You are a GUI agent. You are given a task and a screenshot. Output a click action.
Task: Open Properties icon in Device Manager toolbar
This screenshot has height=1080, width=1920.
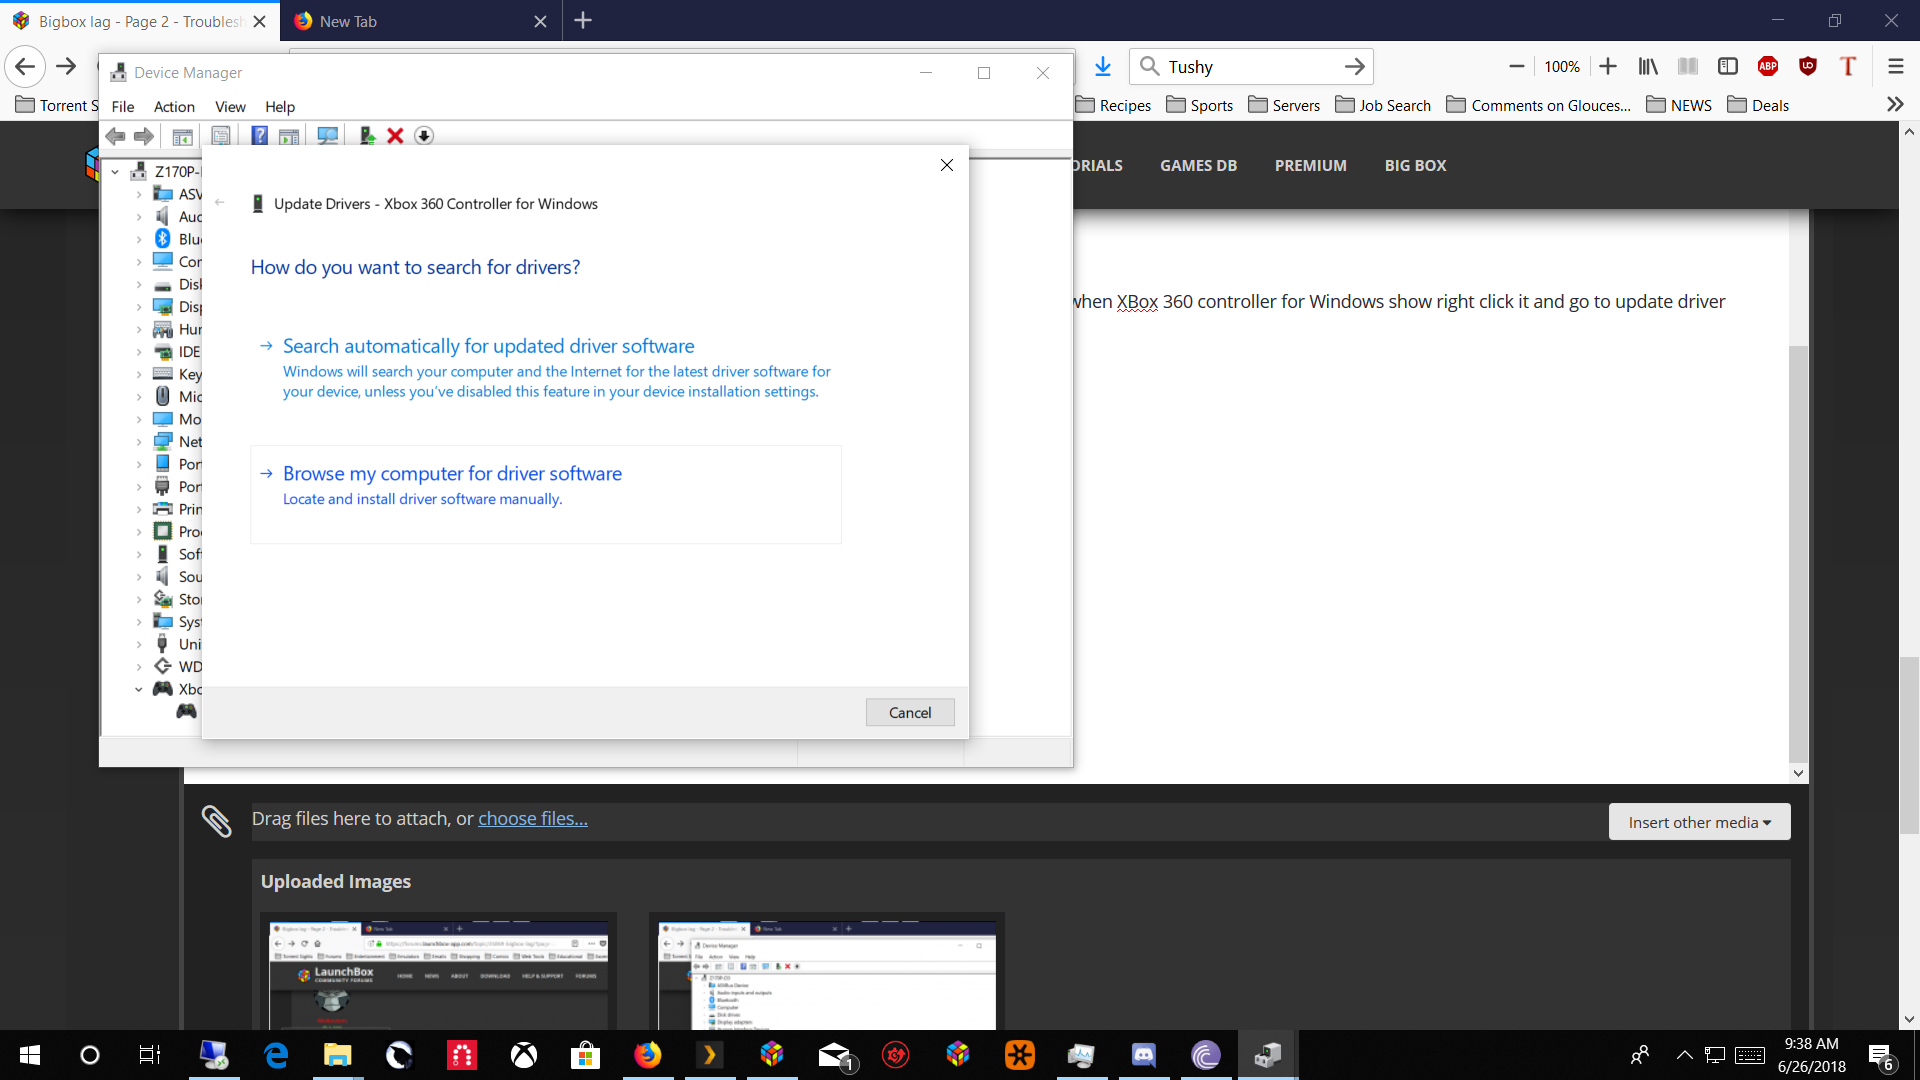(221, 136)
